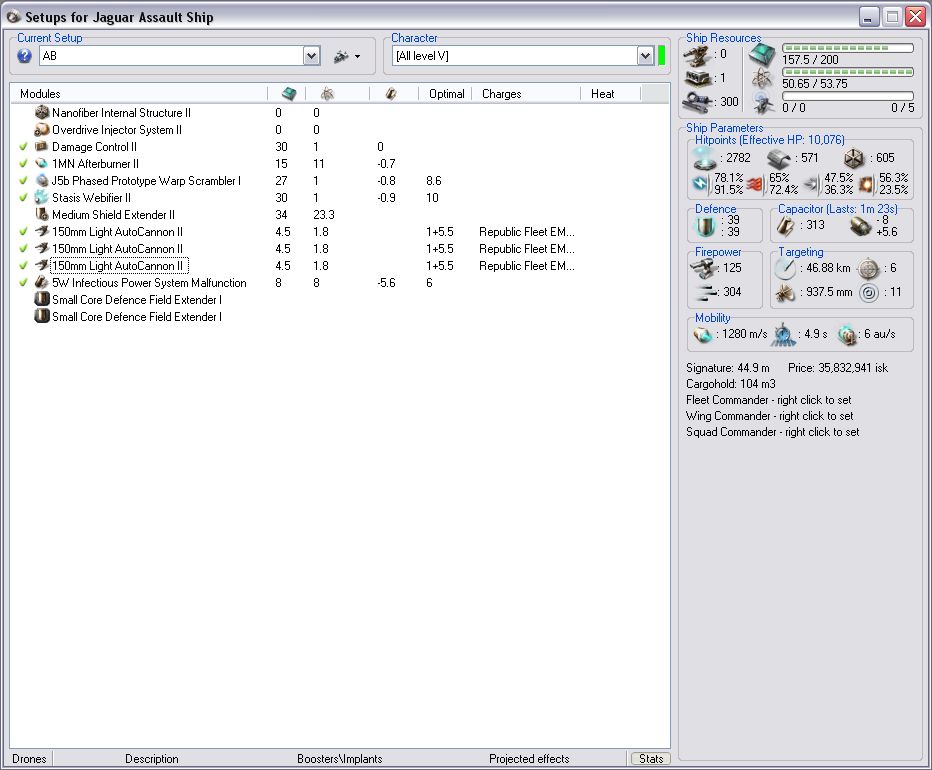Image resolution: width=932 pixels, height=770 pixels.
Task: Select the second Small Core Defence Field Extender I
Action: coord(137,317)
